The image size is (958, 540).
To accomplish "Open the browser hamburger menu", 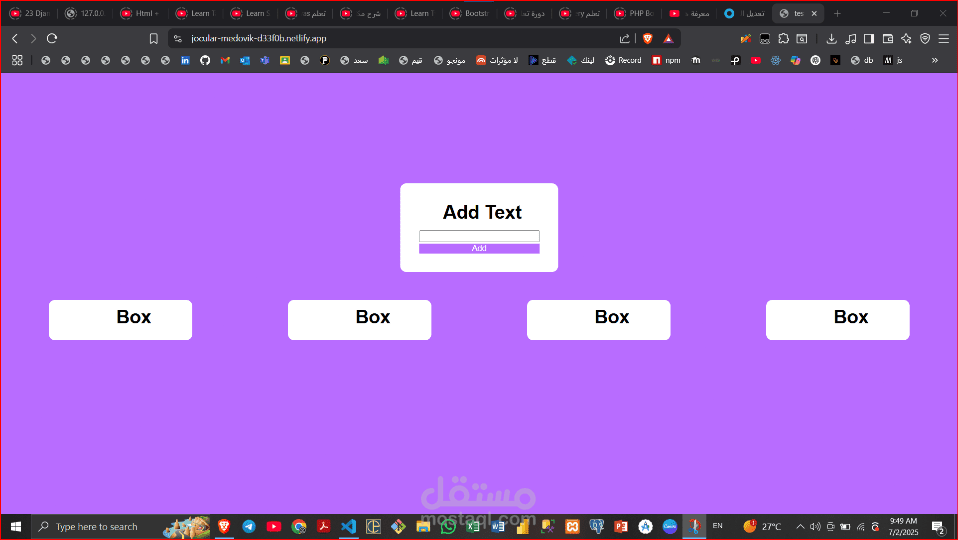I will 944,38.
